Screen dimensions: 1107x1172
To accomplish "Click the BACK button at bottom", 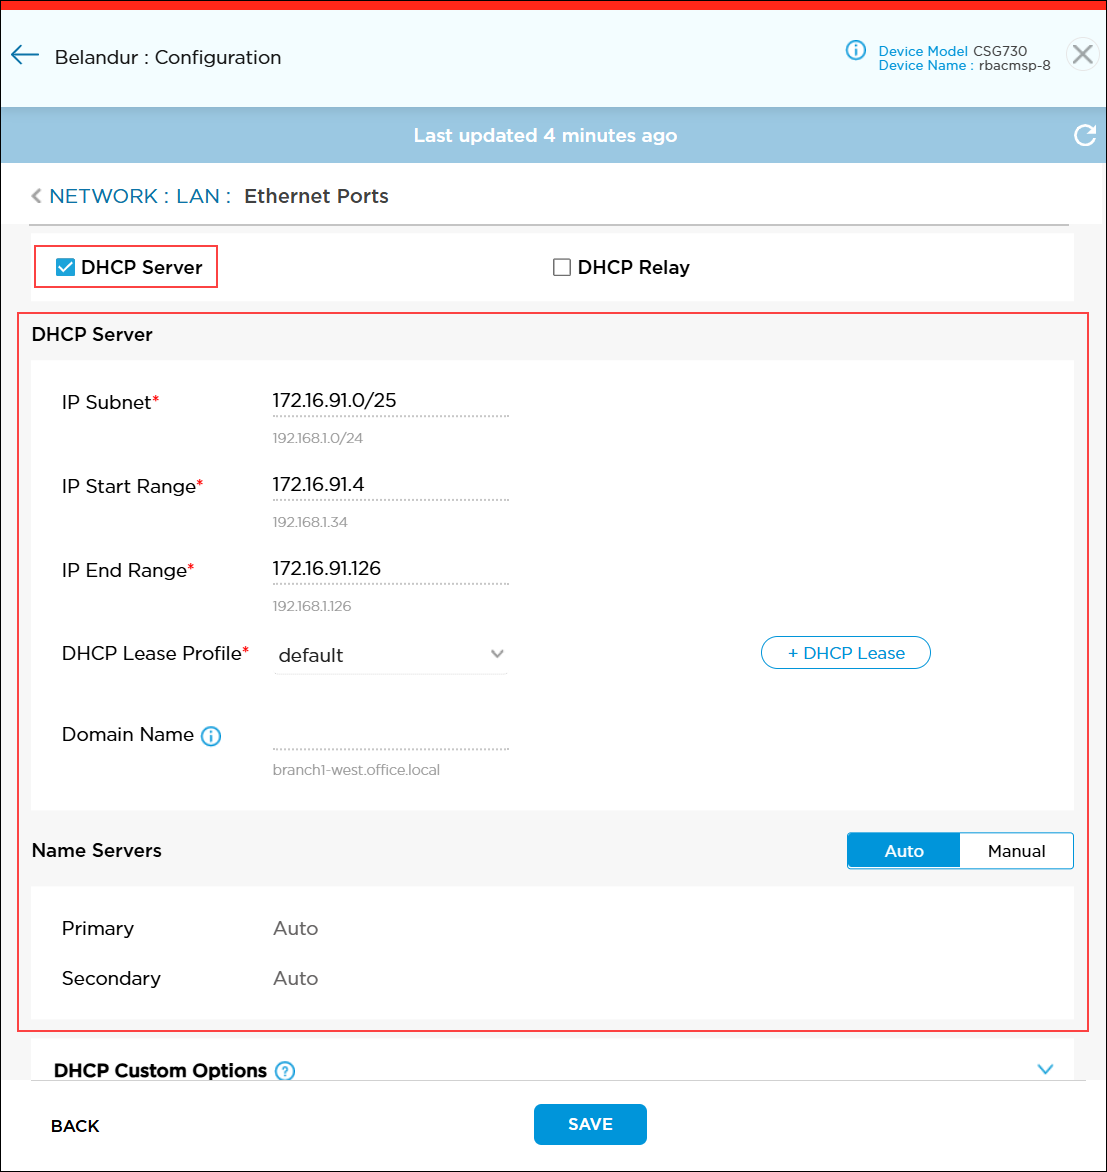I will pyautogui.click(x=75, y=1126).
